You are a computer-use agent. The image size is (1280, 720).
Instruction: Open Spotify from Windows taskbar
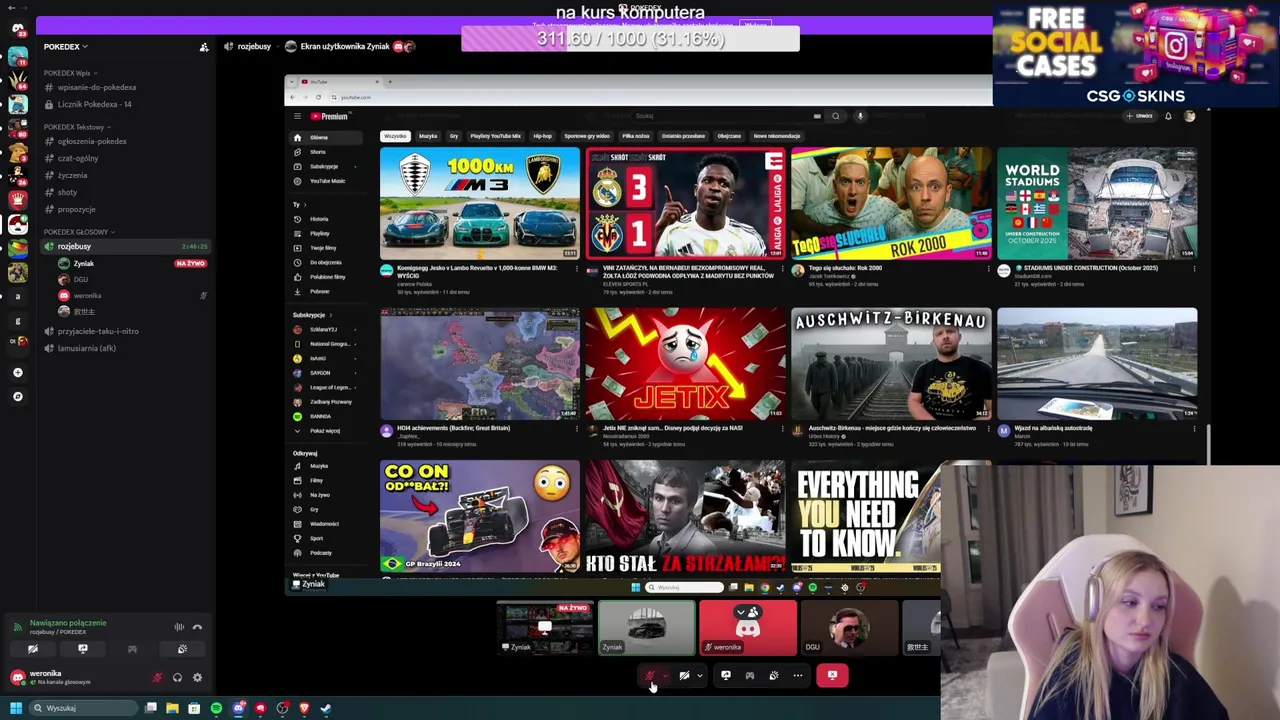tap(216, 708)
